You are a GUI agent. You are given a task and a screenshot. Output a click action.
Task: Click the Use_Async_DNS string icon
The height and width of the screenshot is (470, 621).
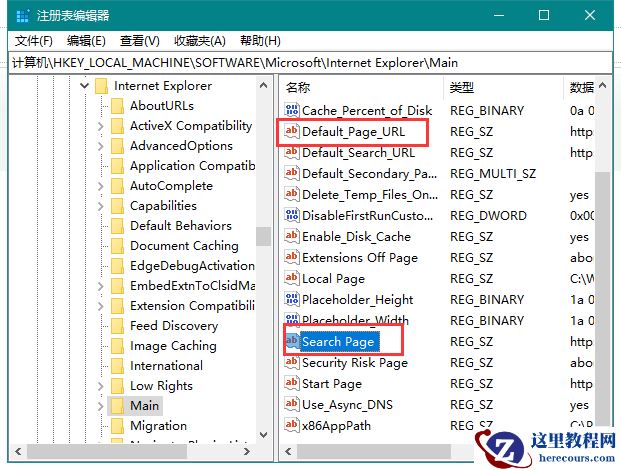291,404
